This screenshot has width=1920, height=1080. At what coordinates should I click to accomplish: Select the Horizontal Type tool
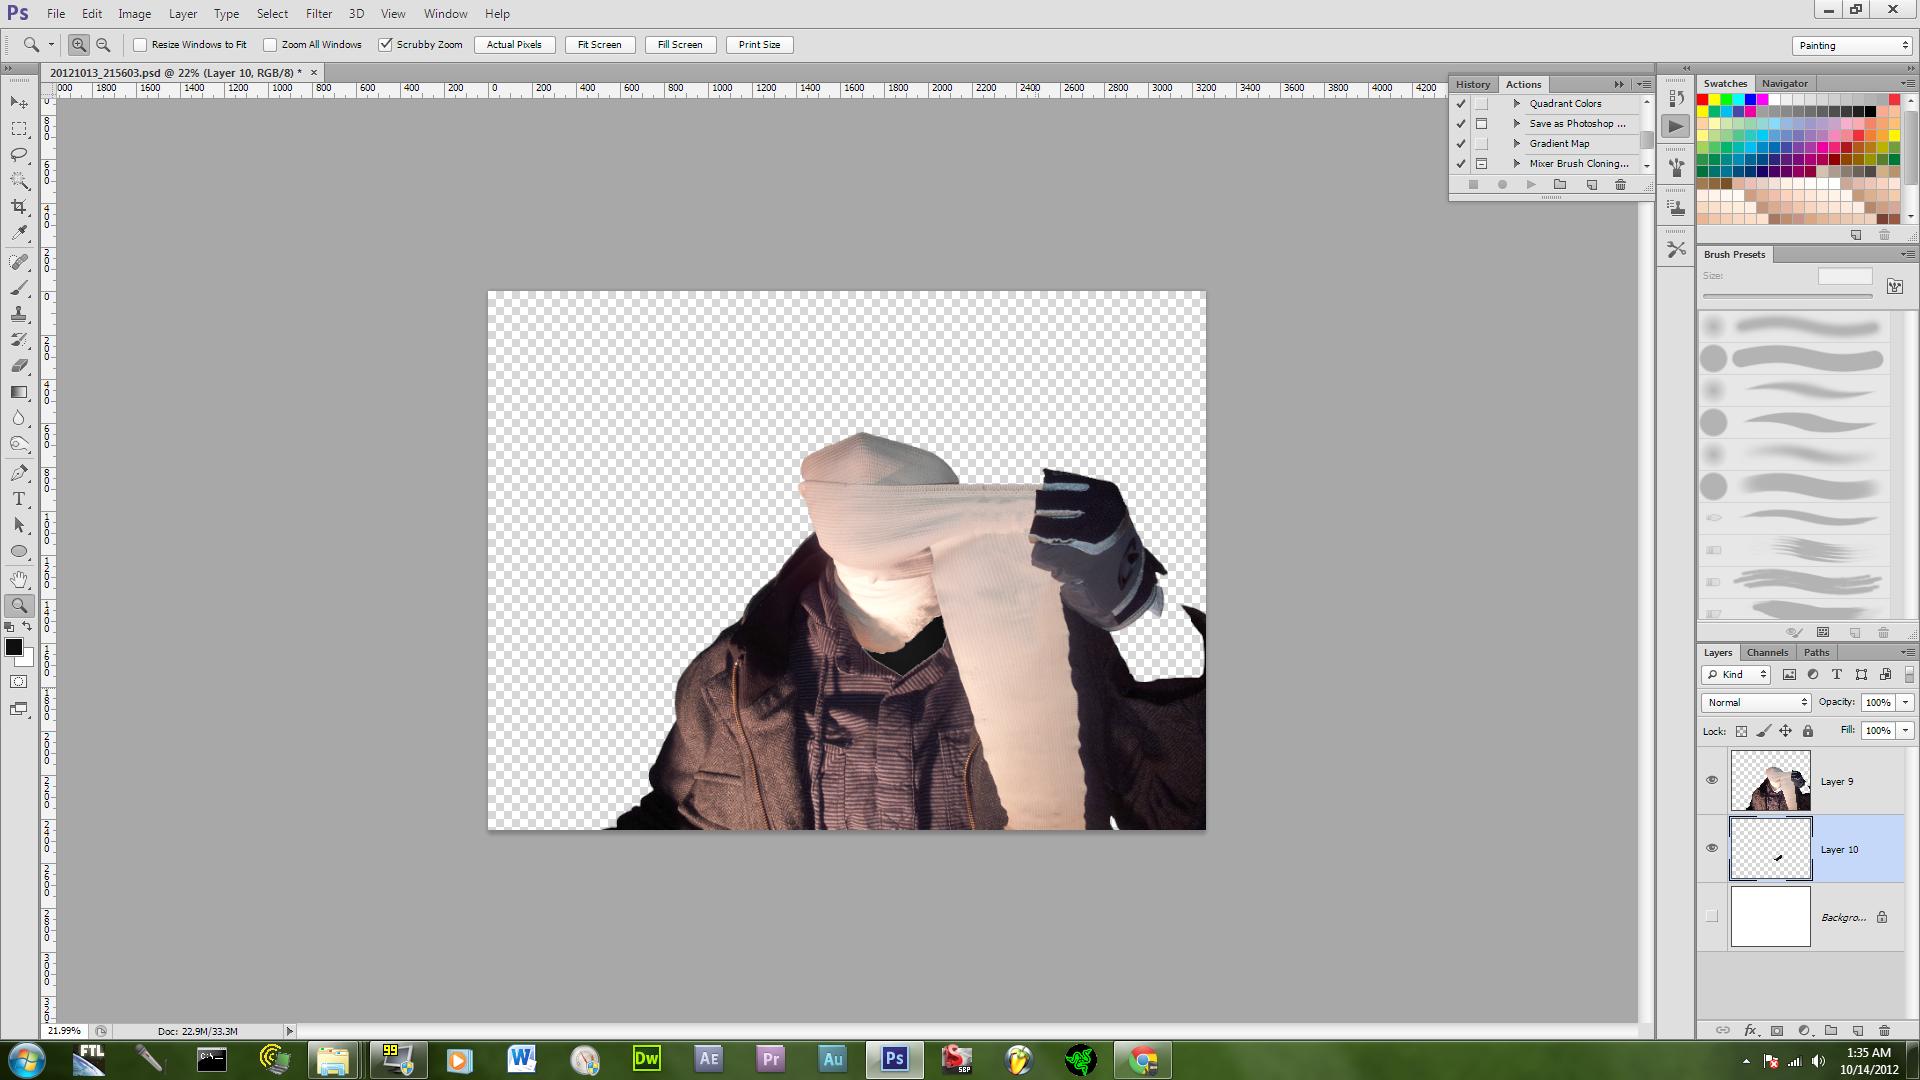coord(19,499)
